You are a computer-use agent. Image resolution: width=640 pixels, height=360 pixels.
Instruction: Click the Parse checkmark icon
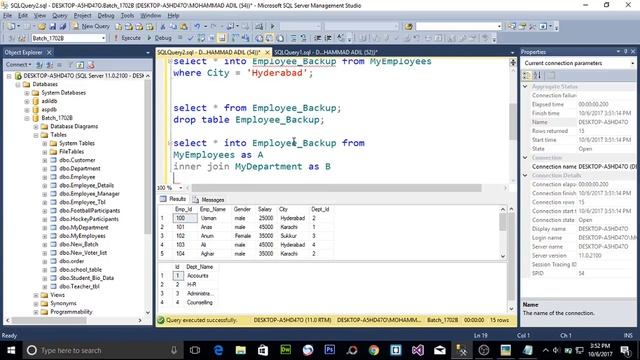[190, 38]
